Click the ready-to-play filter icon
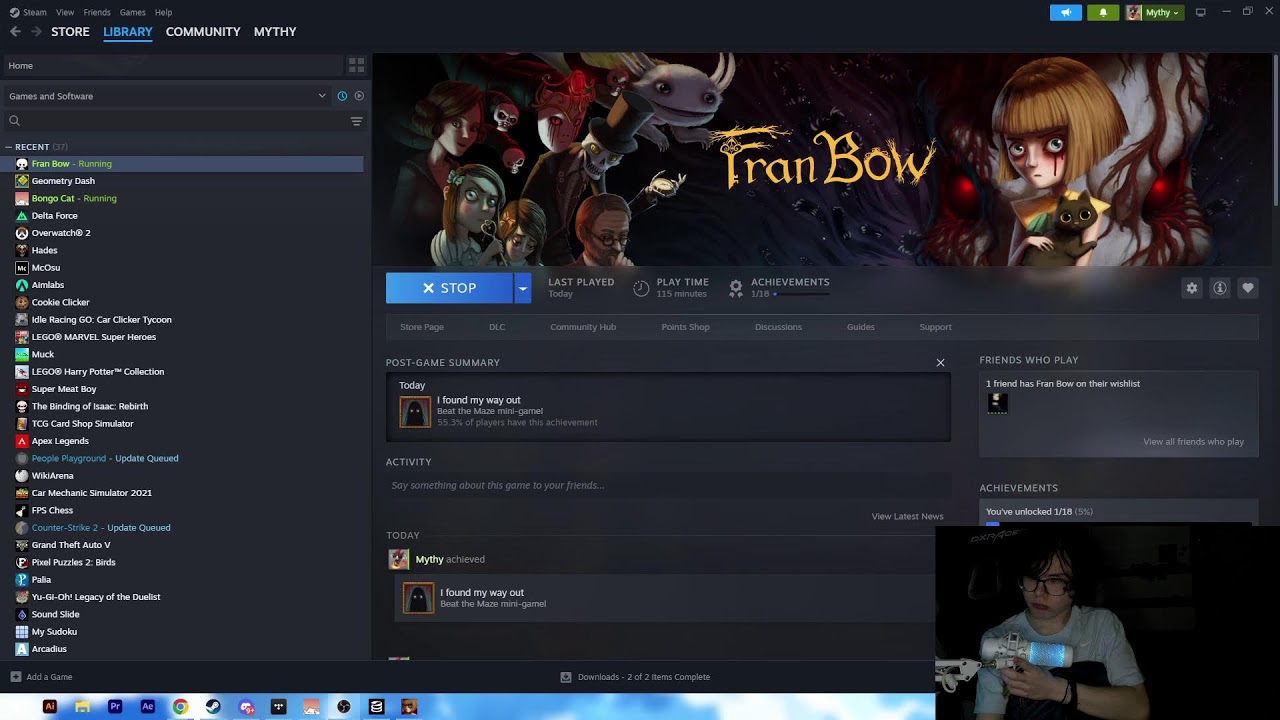 pyautogui.click(x=359, y=96)
